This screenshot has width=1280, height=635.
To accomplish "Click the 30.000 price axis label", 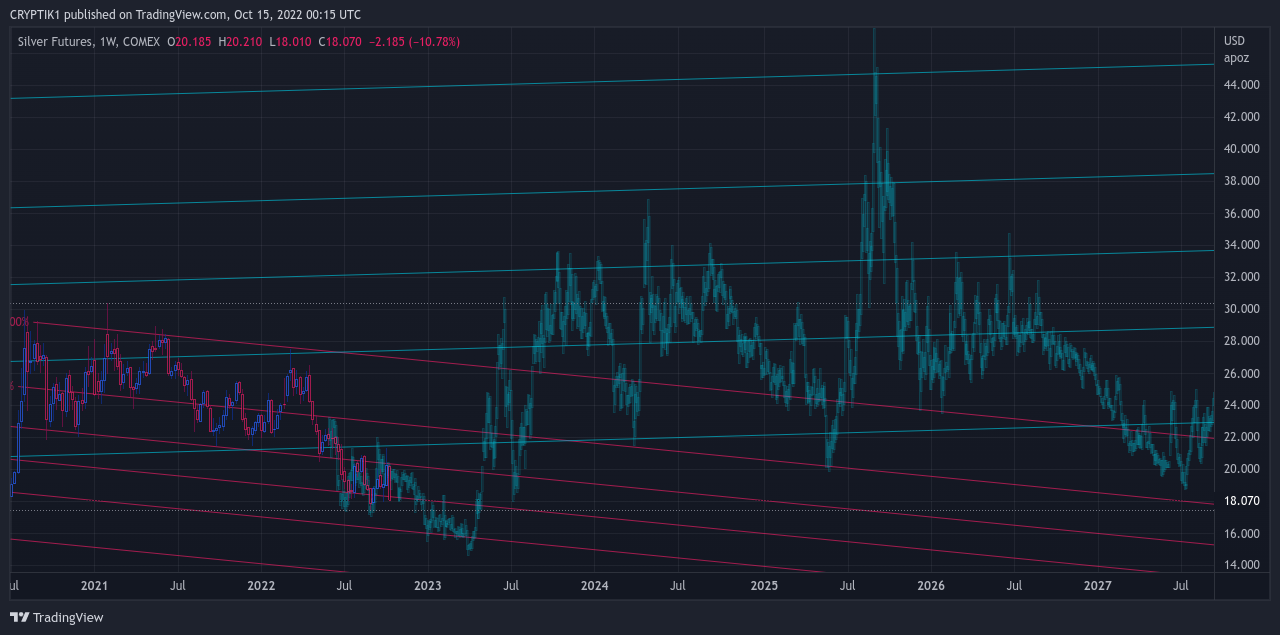I will pyautogui.click(x=1242, y=309).
